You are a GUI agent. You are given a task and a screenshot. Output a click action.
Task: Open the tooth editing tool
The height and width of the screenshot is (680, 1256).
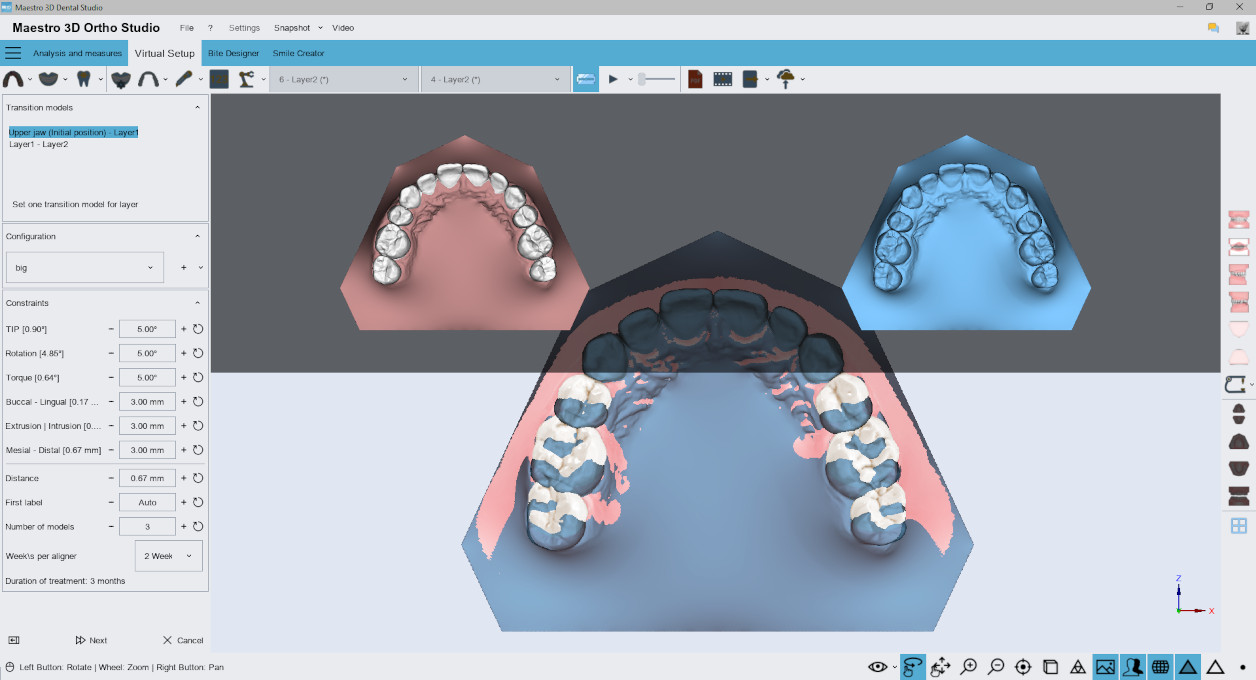click(85, 78)
